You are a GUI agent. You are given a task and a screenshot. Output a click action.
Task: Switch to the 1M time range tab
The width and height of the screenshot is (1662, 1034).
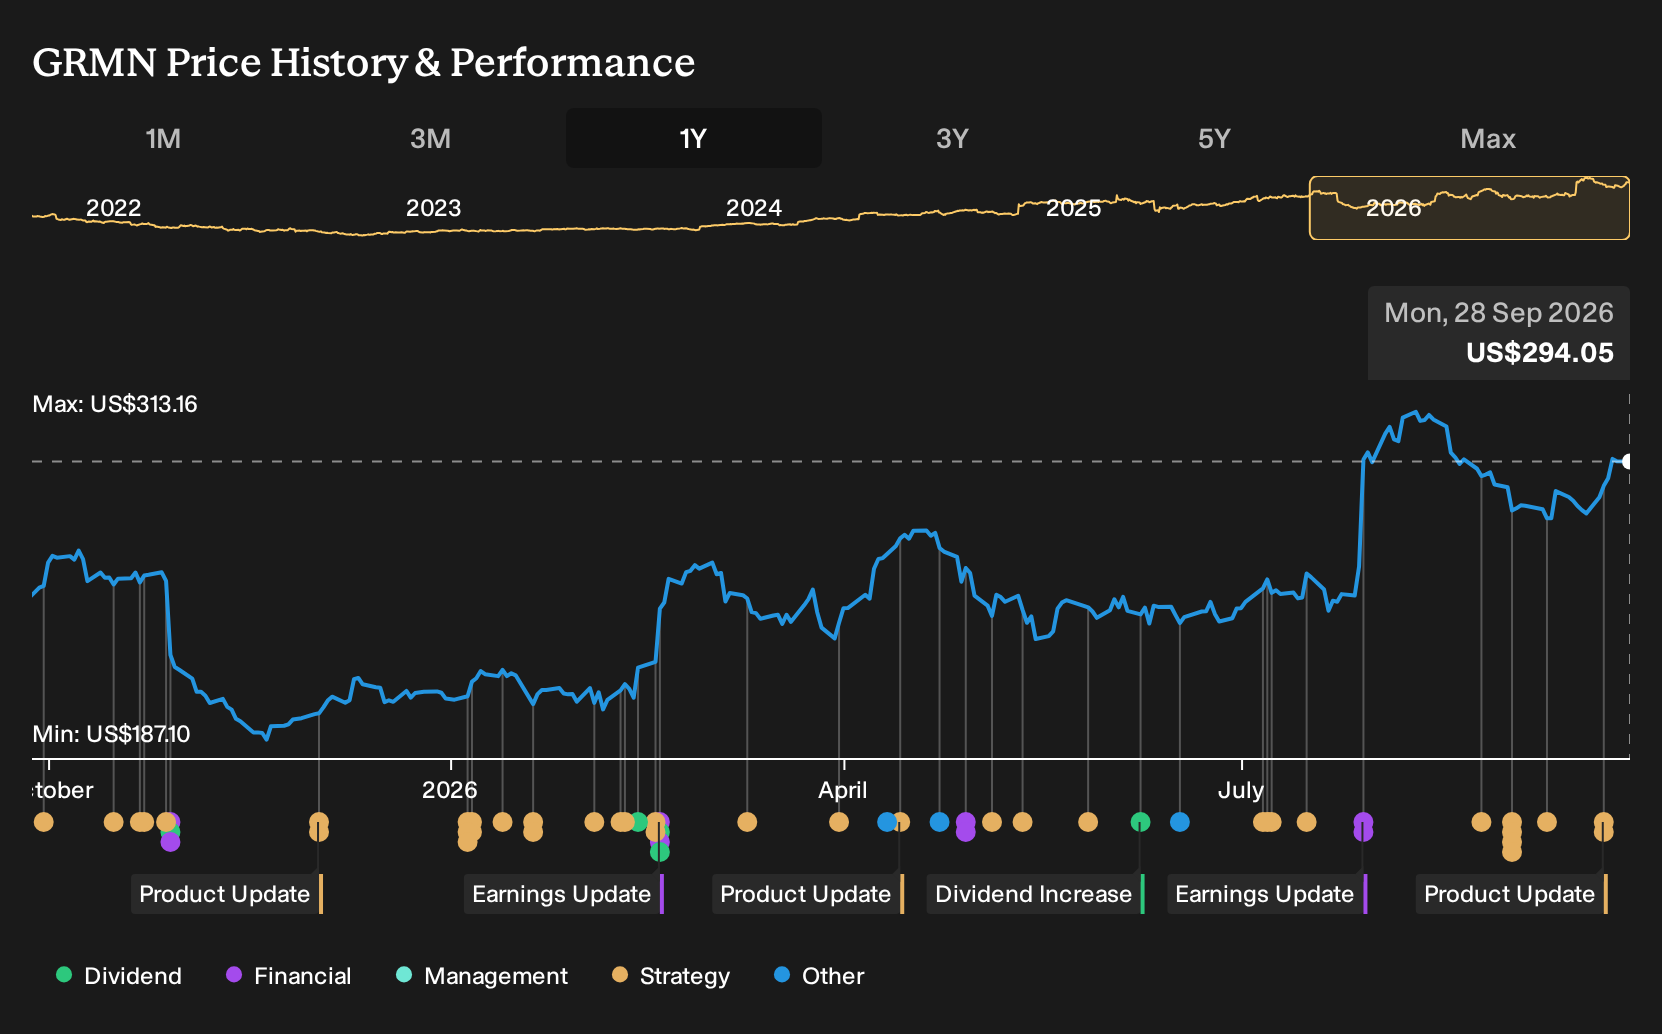(163, 138)
